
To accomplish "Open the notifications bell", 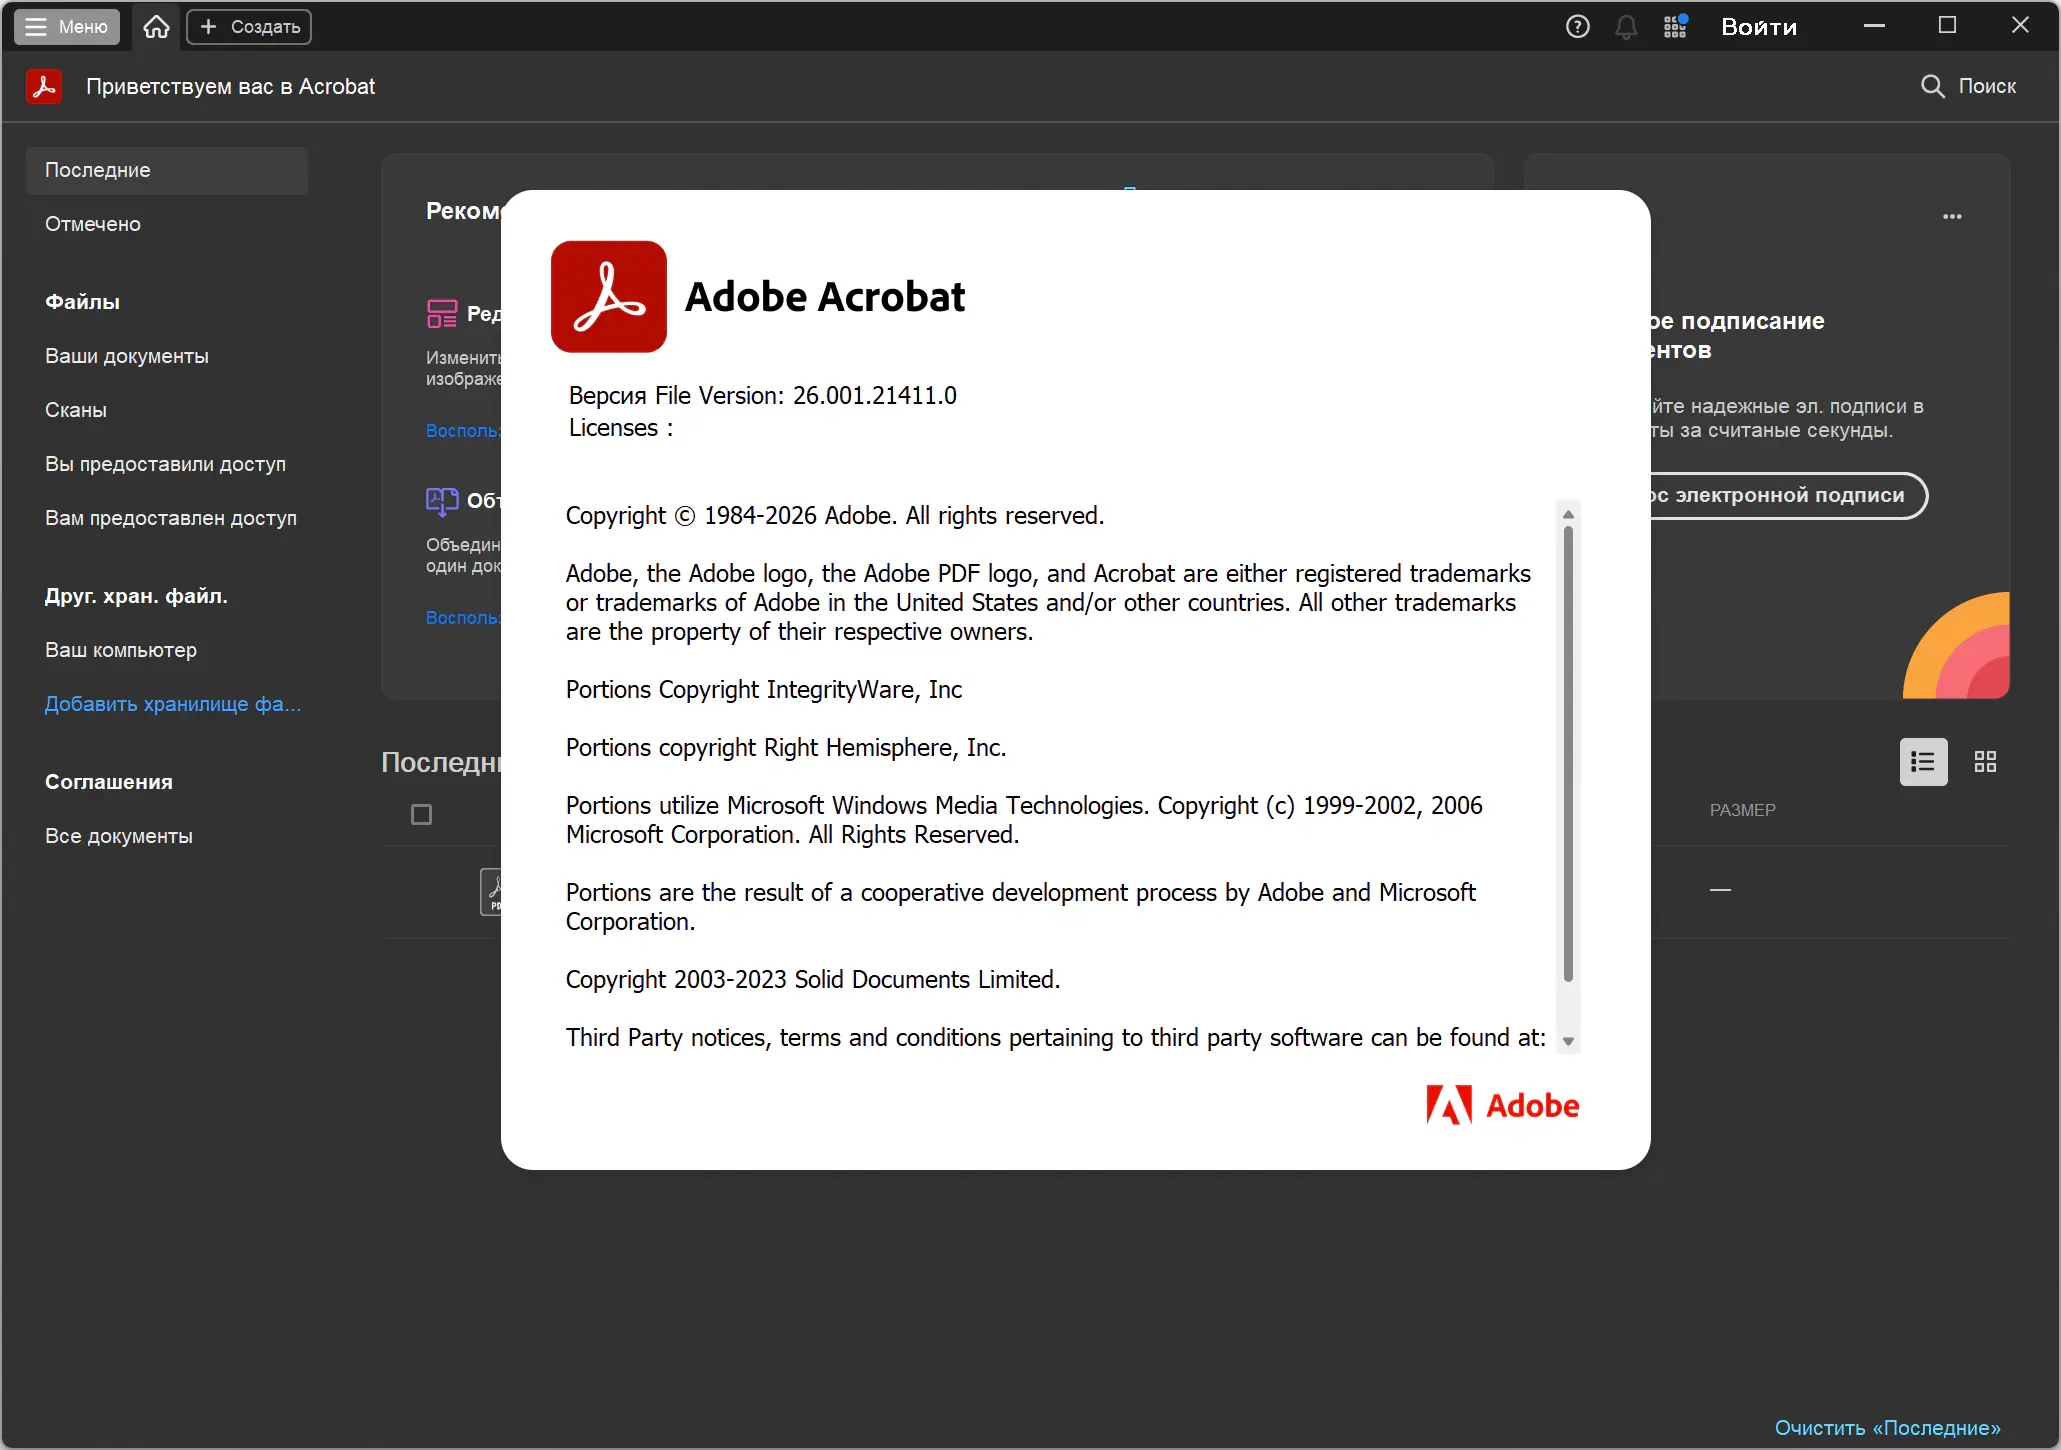I will [1626, 27].
